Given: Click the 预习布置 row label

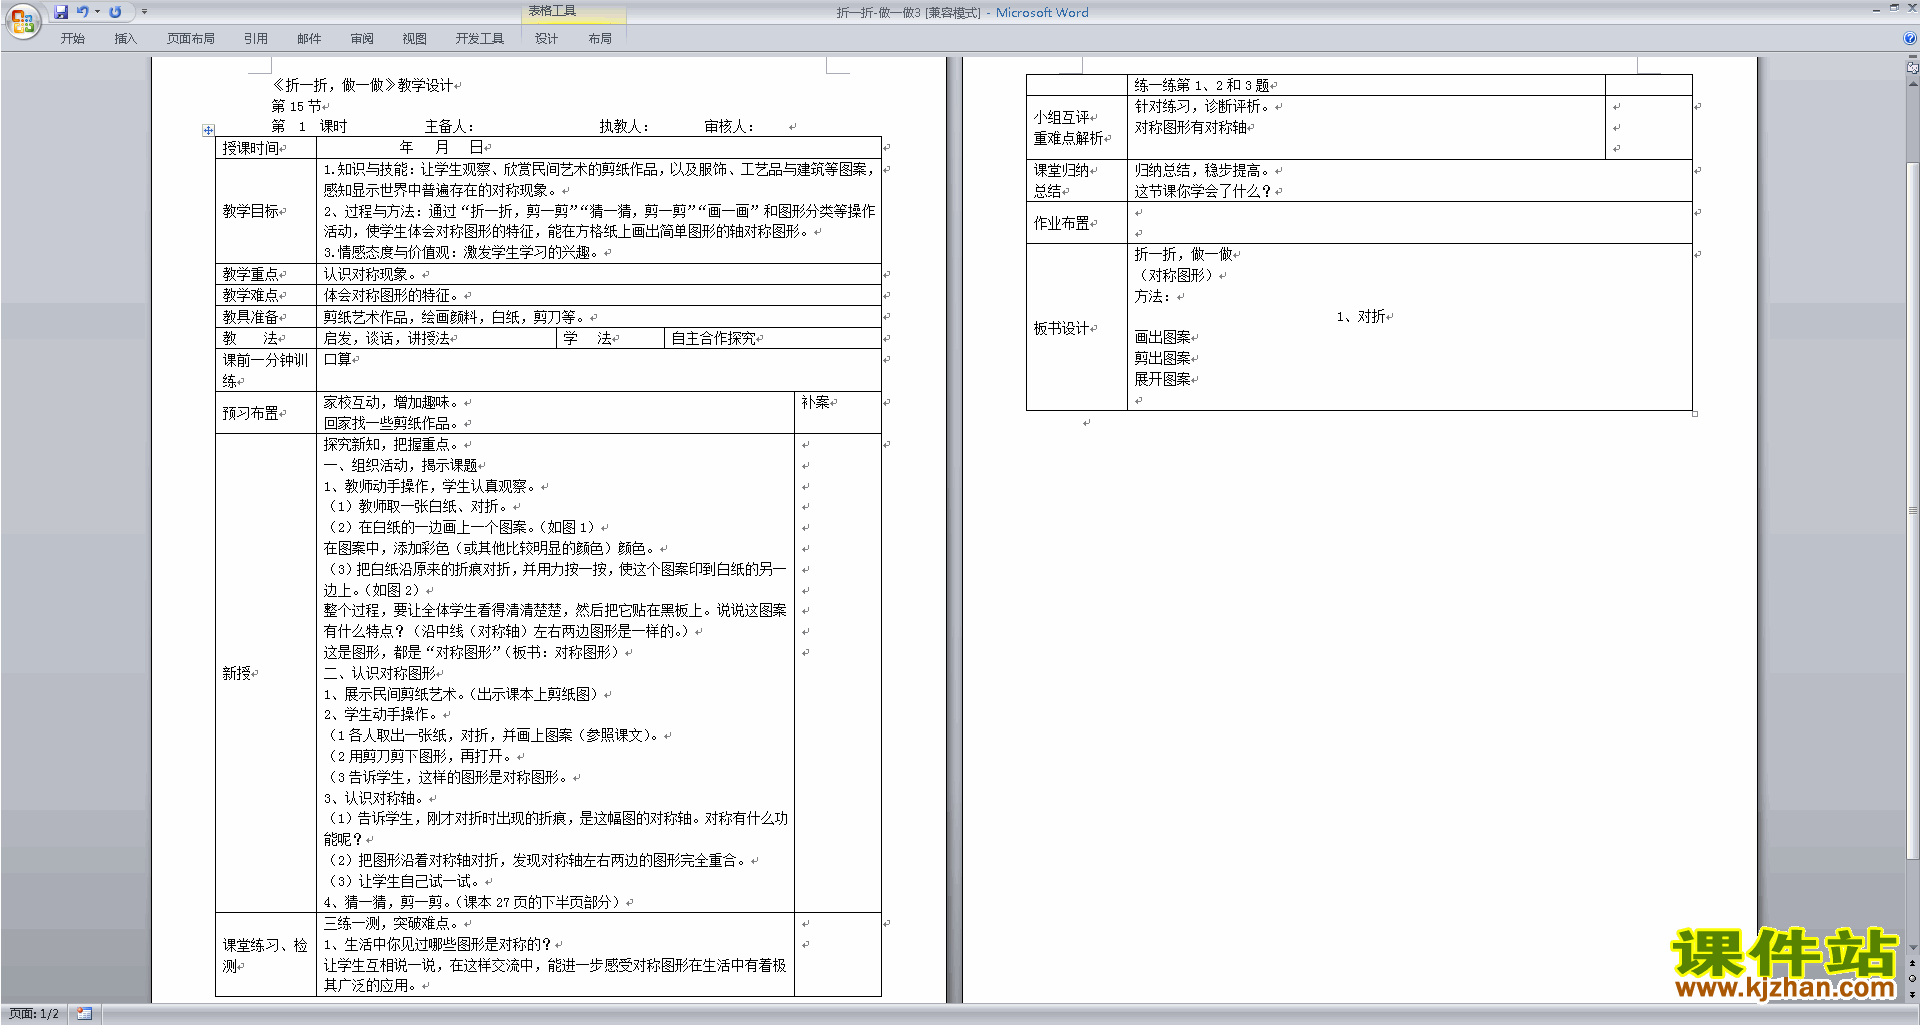Looking at the screenshot, I should coord(251,413).
